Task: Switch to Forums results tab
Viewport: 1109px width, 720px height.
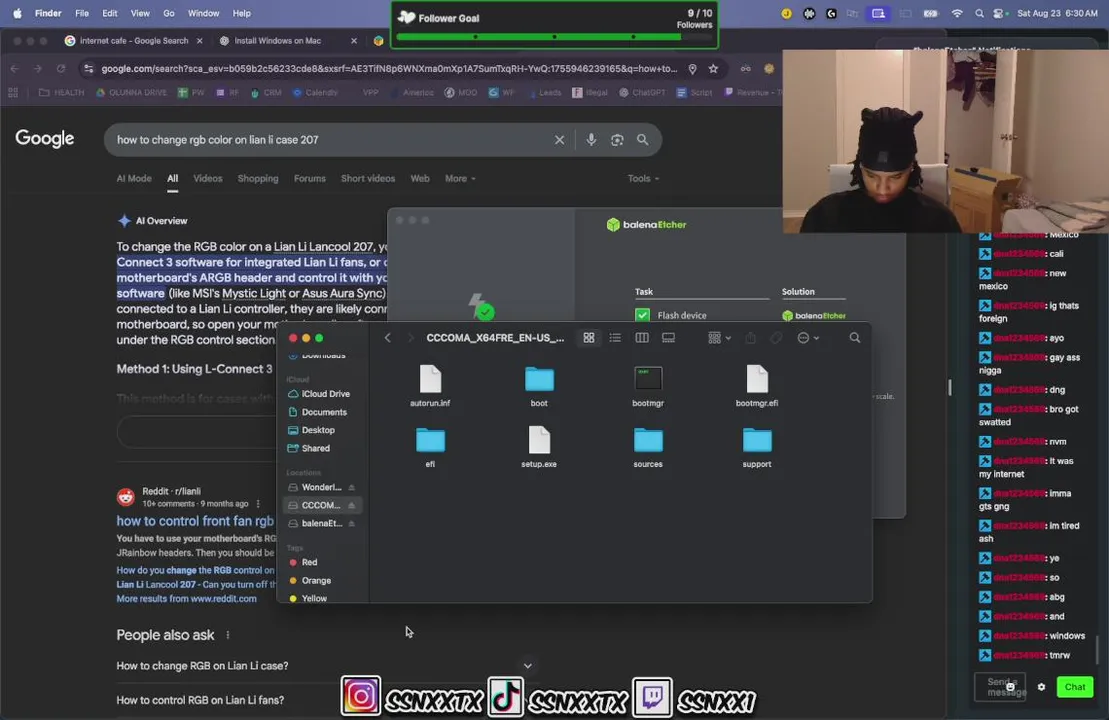Action: coord(310,179)
